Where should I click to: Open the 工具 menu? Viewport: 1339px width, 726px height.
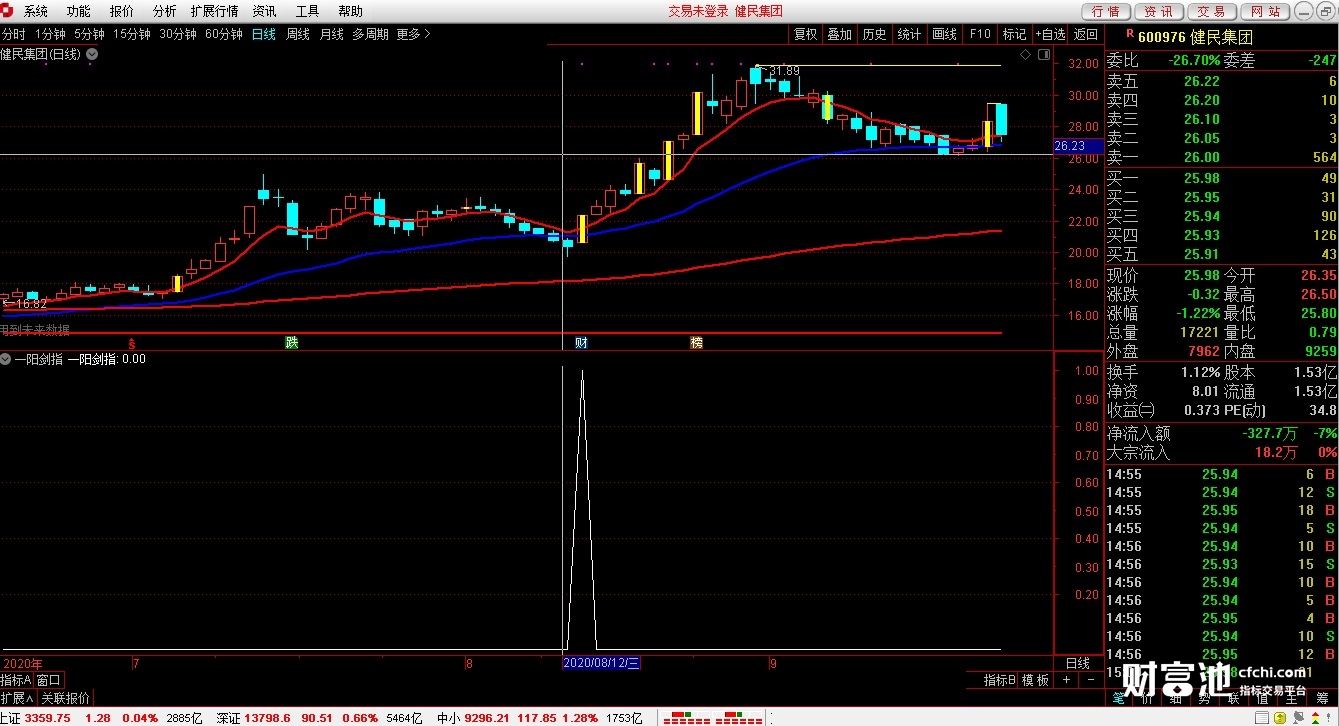tap(308, 11)
